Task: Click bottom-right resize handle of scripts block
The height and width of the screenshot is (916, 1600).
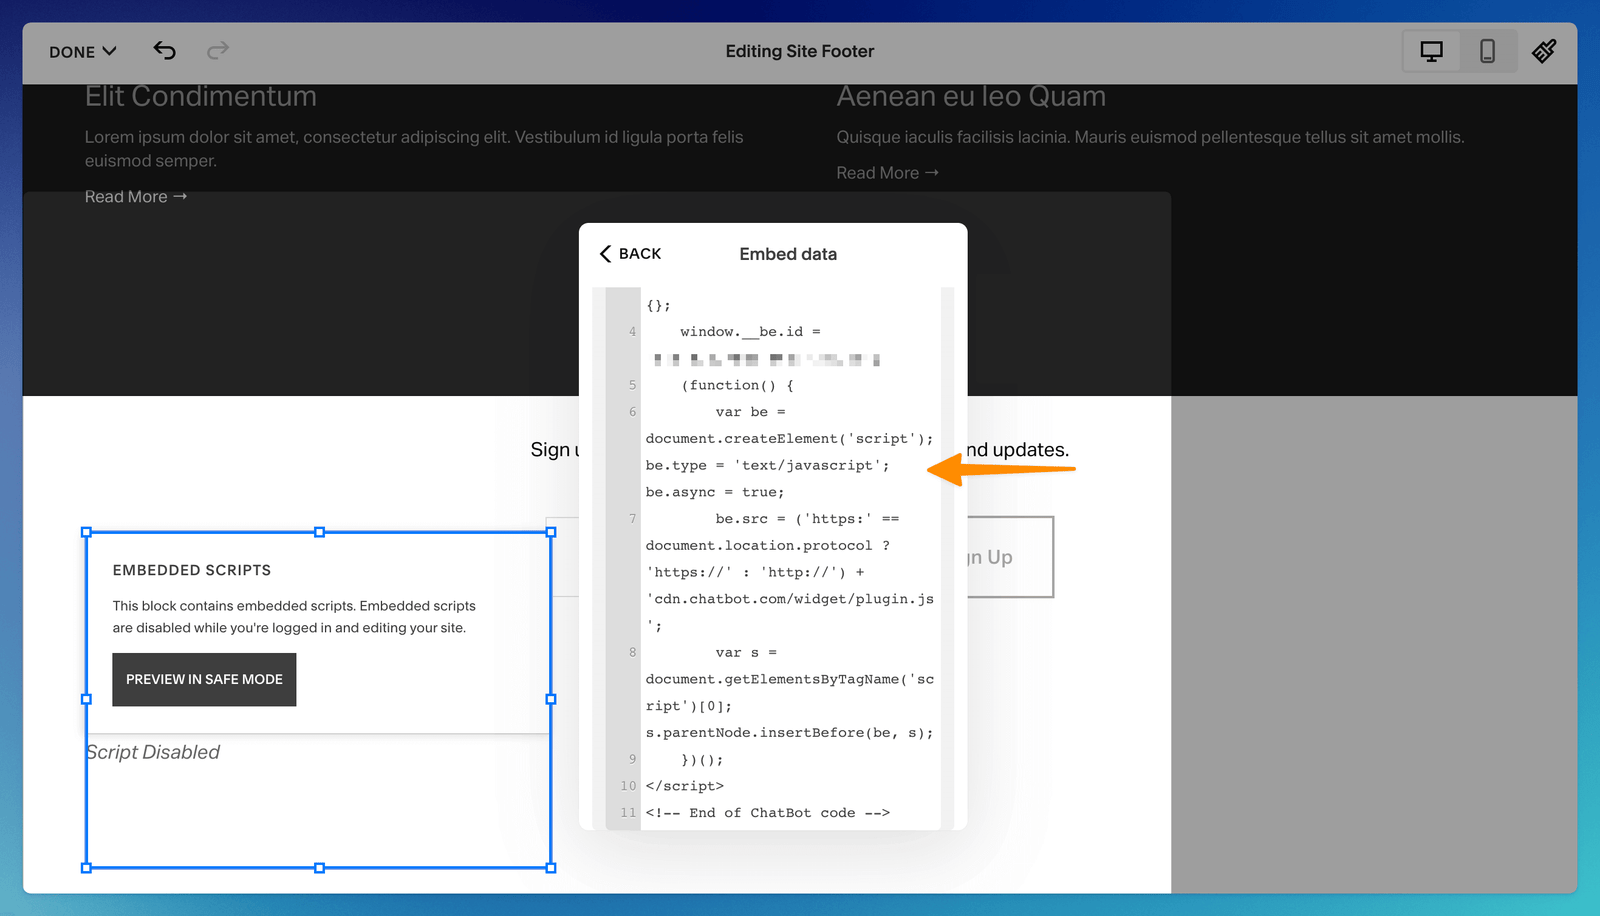Action: [551, 868]
